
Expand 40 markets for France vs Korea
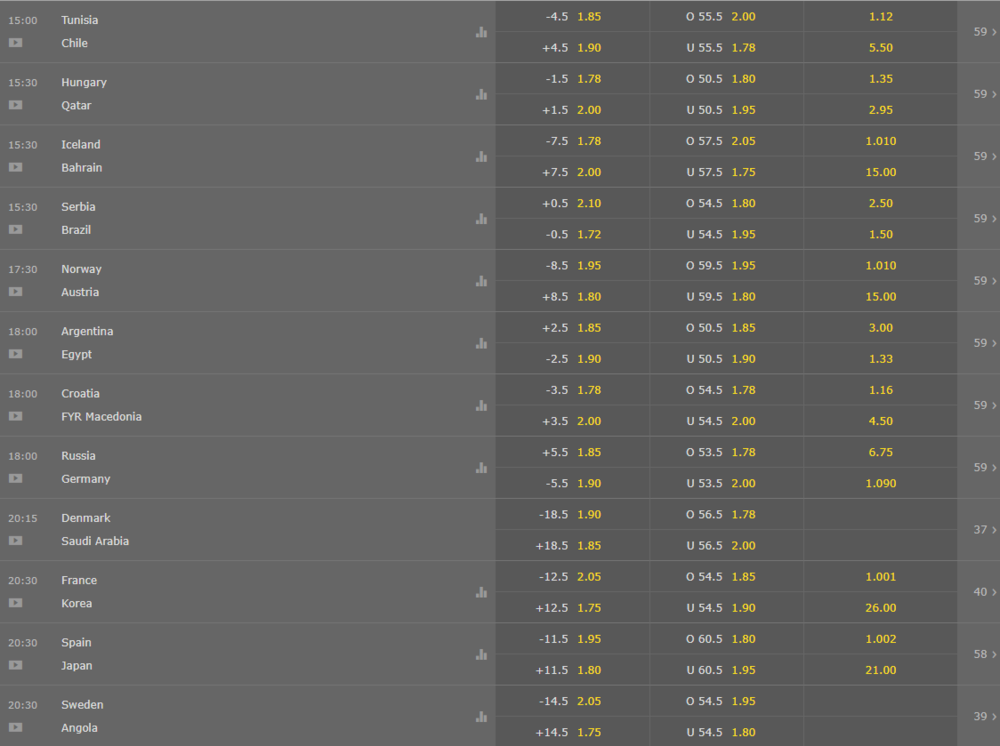984,592
